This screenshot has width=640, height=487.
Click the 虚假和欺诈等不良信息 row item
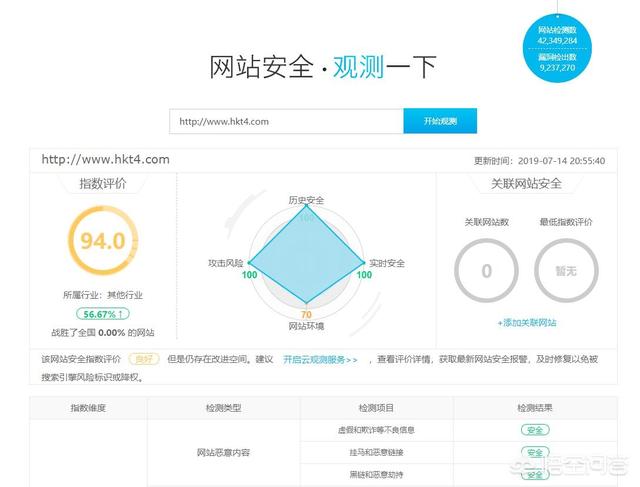[x=376, y=430]
